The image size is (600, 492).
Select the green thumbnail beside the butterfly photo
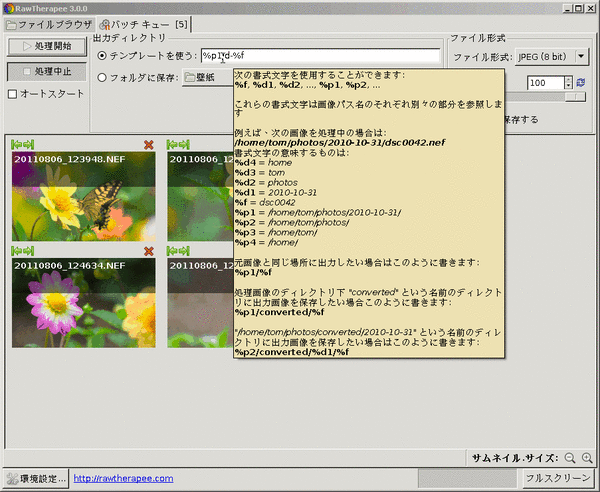pos(200,196)
